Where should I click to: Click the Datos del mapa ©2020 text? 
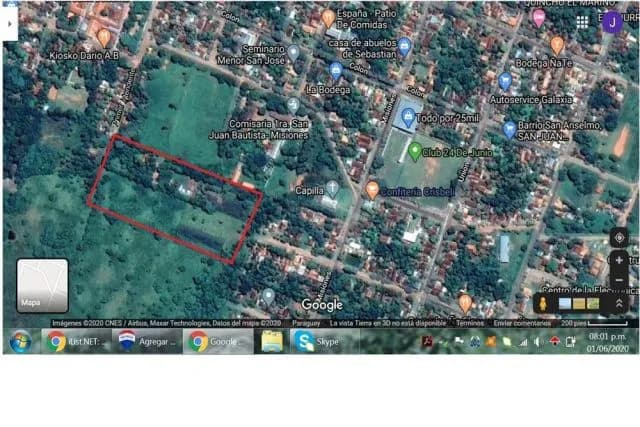249,323
